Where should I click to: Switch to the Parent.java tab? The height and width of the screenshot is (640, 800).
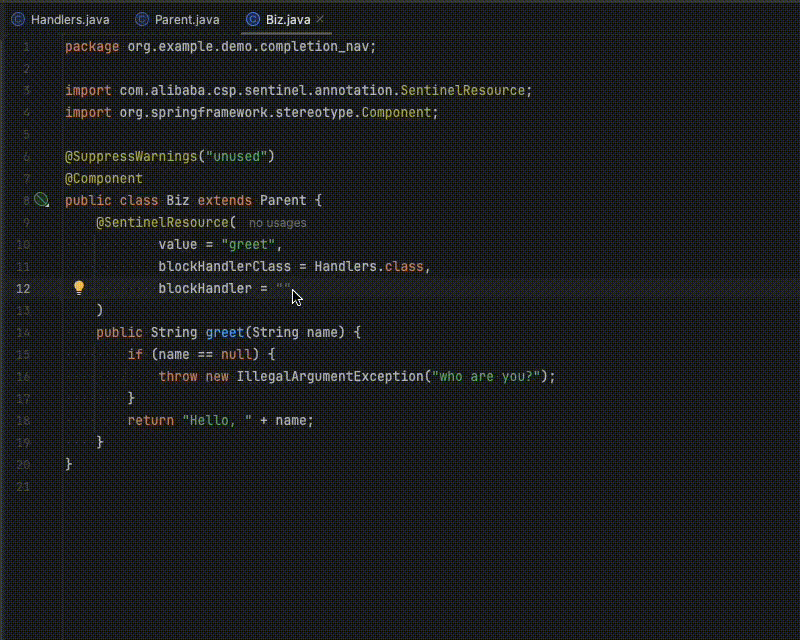185,18
